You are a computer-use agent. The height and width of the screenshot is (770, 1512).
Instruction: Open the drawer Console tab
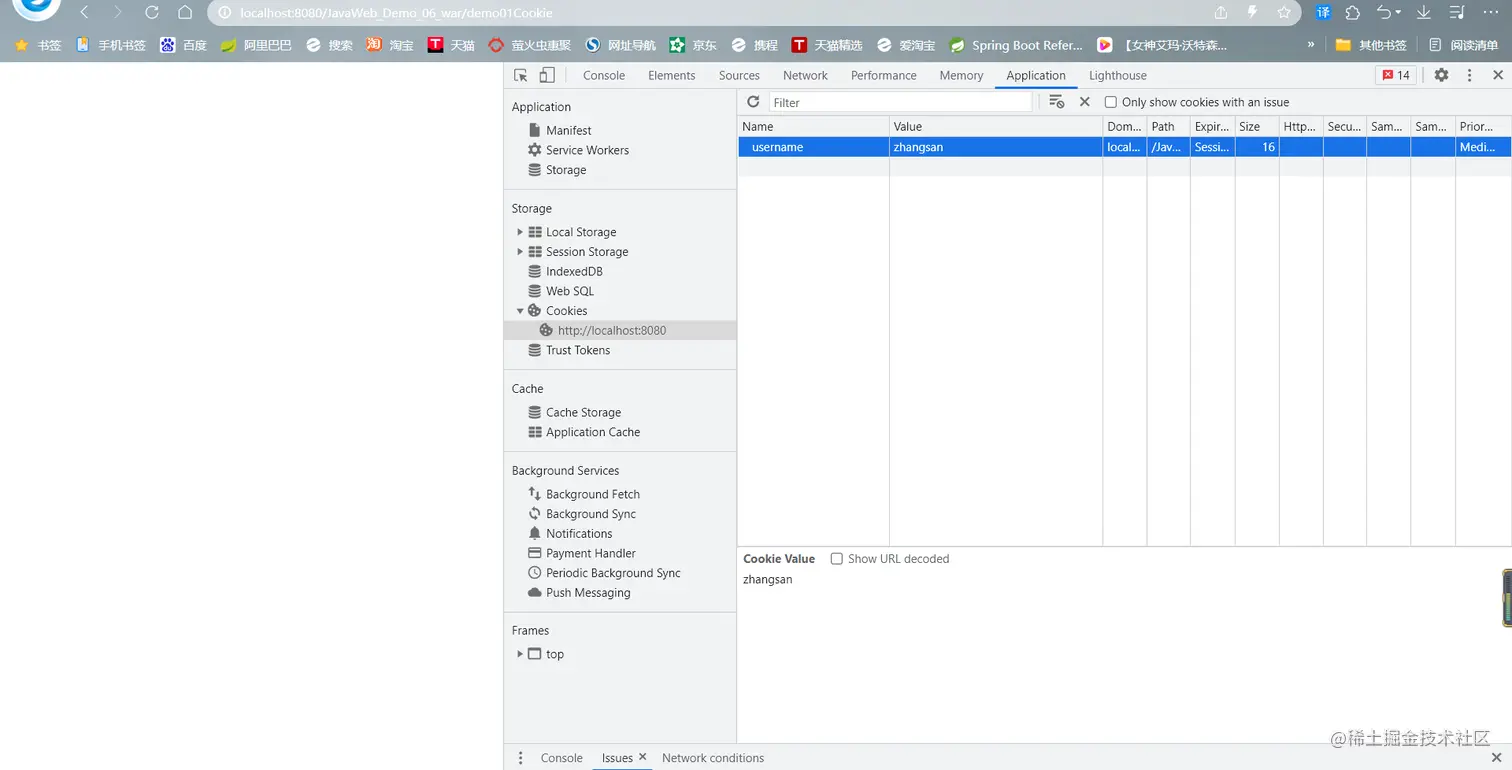click(561, 758)
